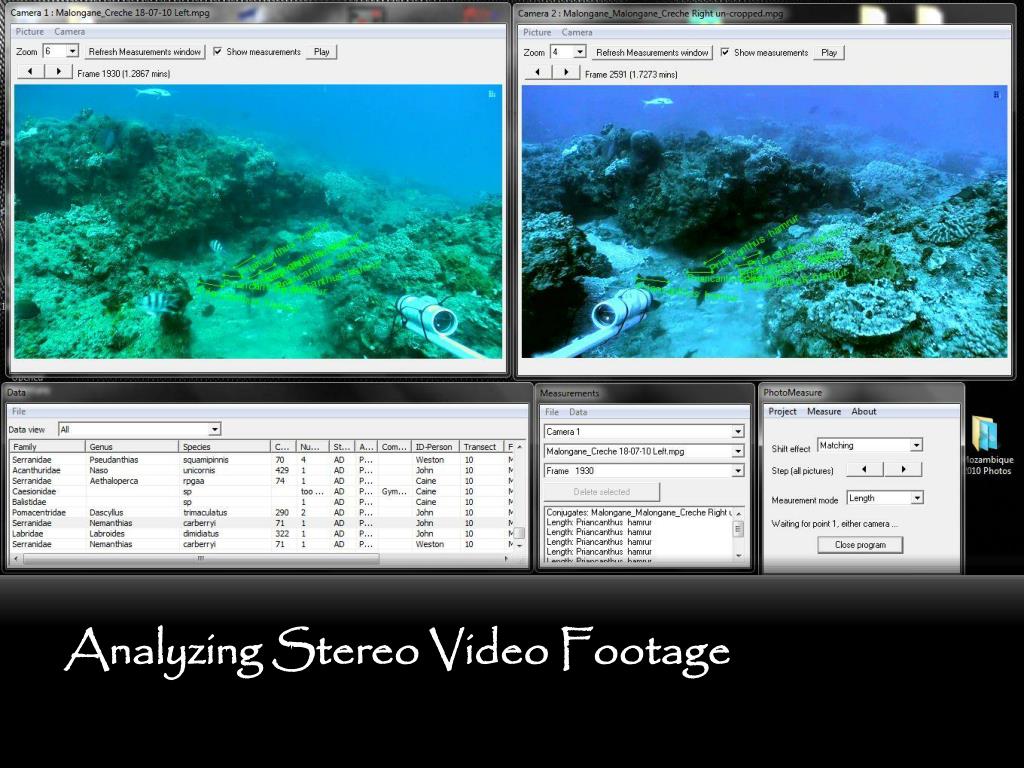Screen dimensions: 1024x768
Task: Expand the Camera 1 dropdown in Measurements
Action: pyautogui.click(x=737, y=432)
